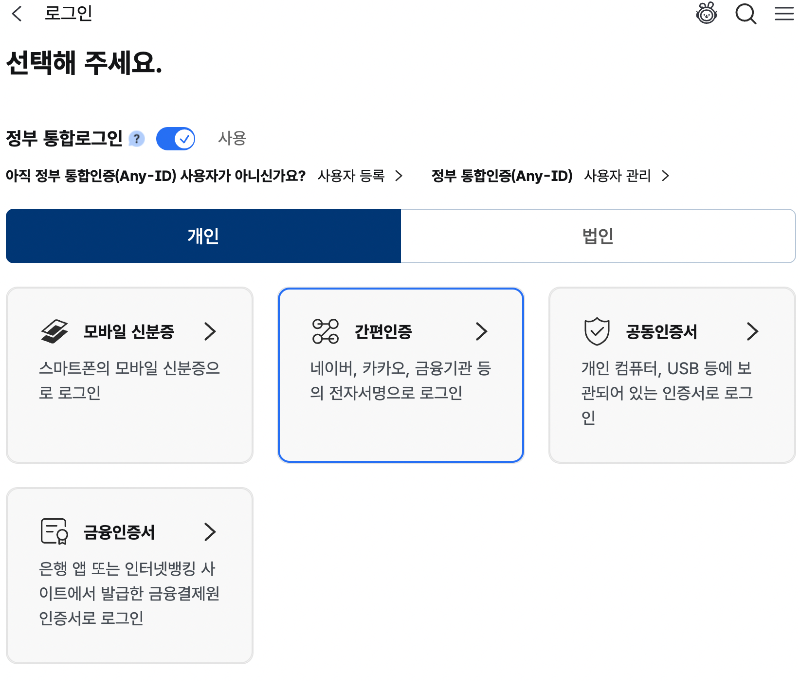Toggle the 정부 통합로그인 switch
Screen dimensions: 800x681
(x=176, y=139)
